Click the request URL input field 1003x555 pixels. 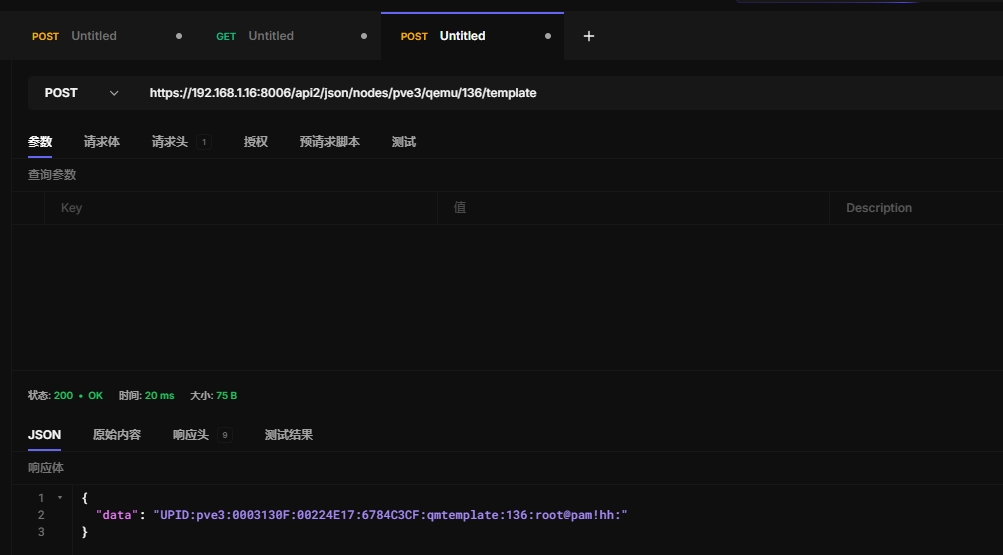[x=560, y=93]
